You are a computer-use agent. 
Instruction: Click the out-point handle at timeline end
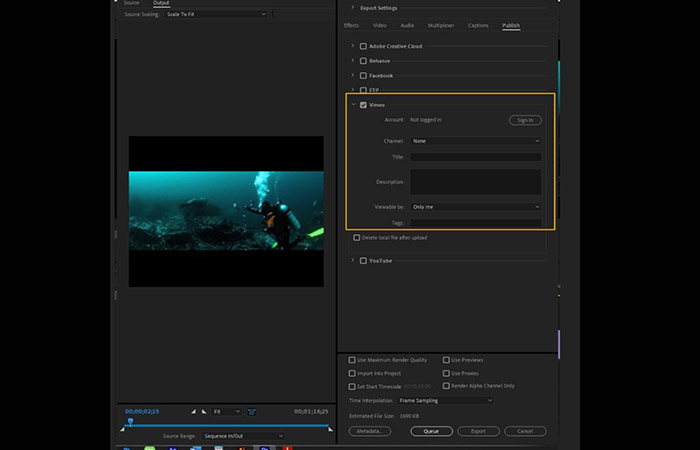(330, 429)
